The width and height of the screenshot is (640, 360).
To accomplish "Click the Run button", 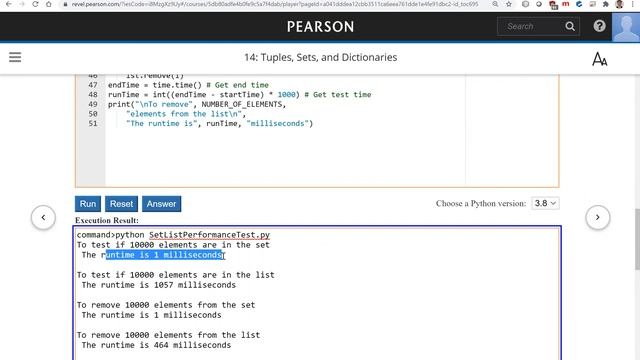I will coord(88,204).
